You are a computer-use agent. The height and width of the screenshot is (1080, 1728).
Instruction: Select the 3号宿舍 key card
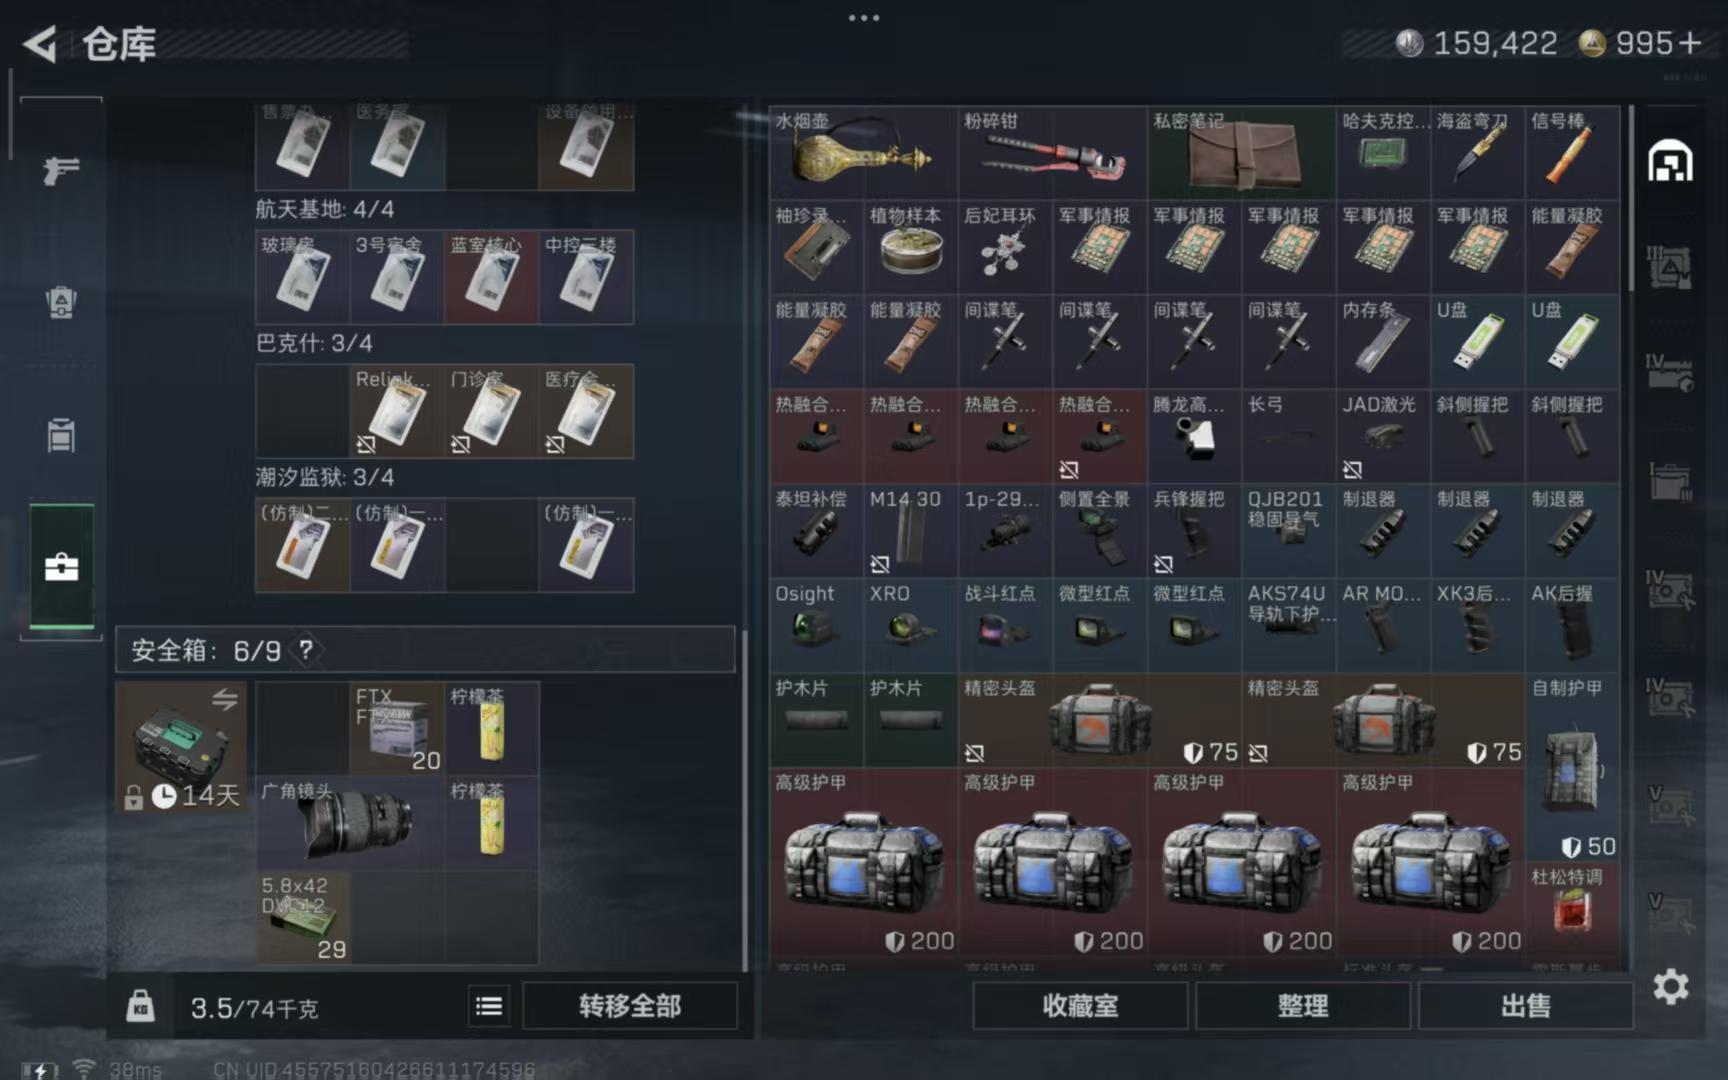(x=397, y=276)
